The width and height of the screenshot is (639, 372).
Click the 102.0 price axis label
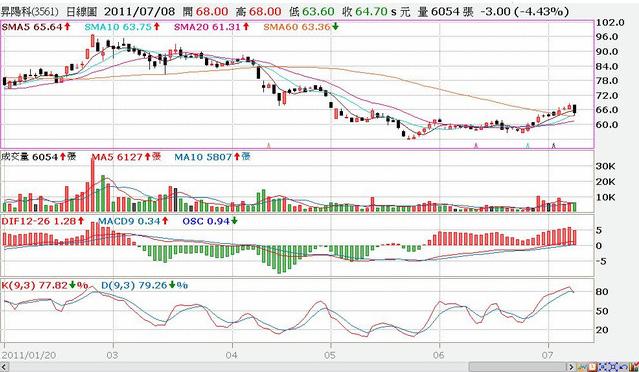click(x=610, y=22)
